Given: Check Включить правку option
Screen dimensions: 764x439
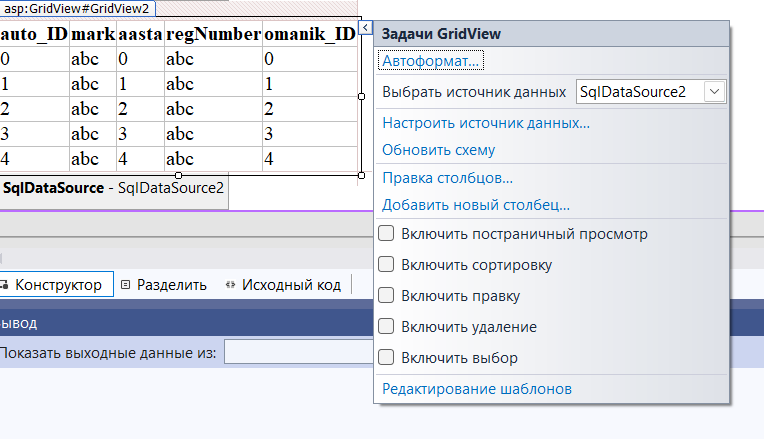Looking at the screenshot, I should 386,295.
